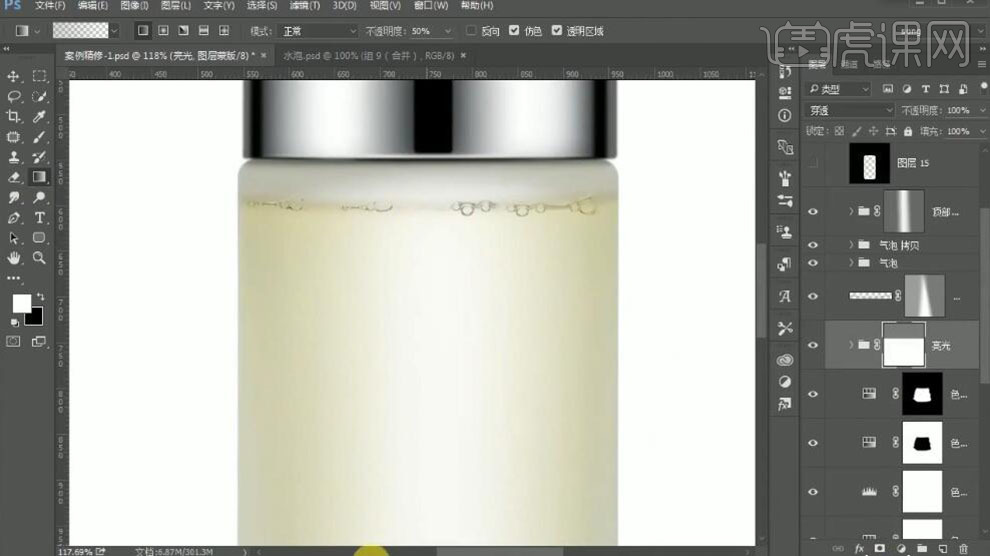Choose radial gradient style icon
This screenshot has height=556, width=990.
(x=164, y=30)
